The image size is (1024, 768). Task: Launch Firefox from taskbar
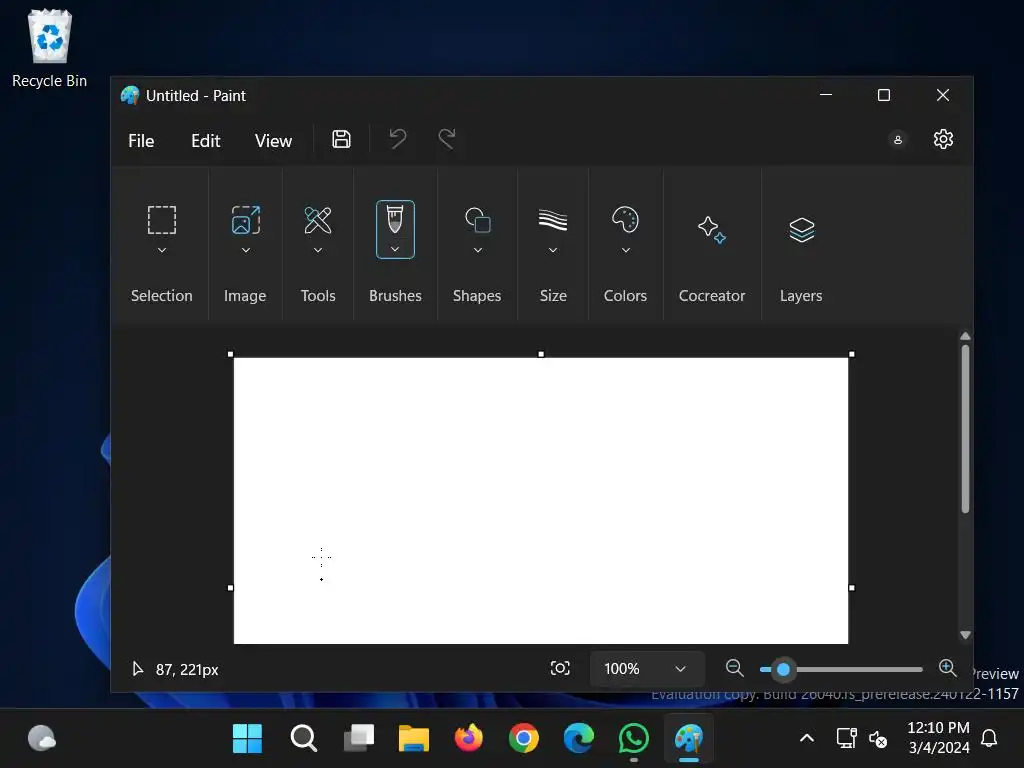(468, 739)
